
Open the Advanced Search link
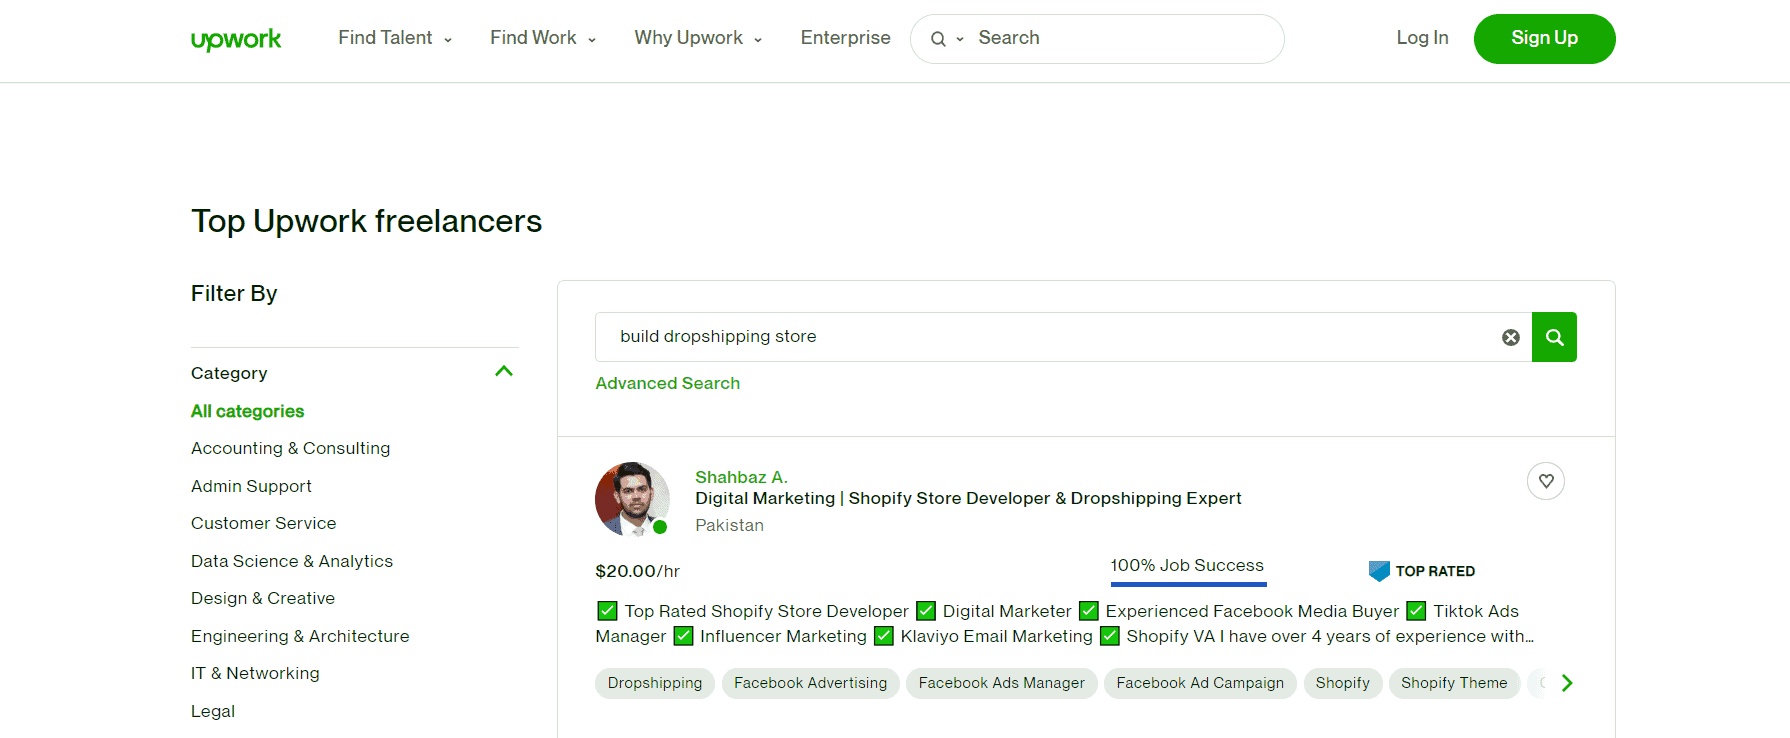667,383
